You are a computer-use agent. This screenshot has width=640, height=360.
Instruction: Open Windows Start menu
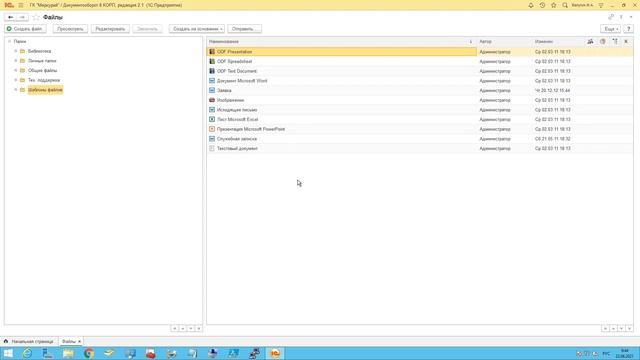8,353
